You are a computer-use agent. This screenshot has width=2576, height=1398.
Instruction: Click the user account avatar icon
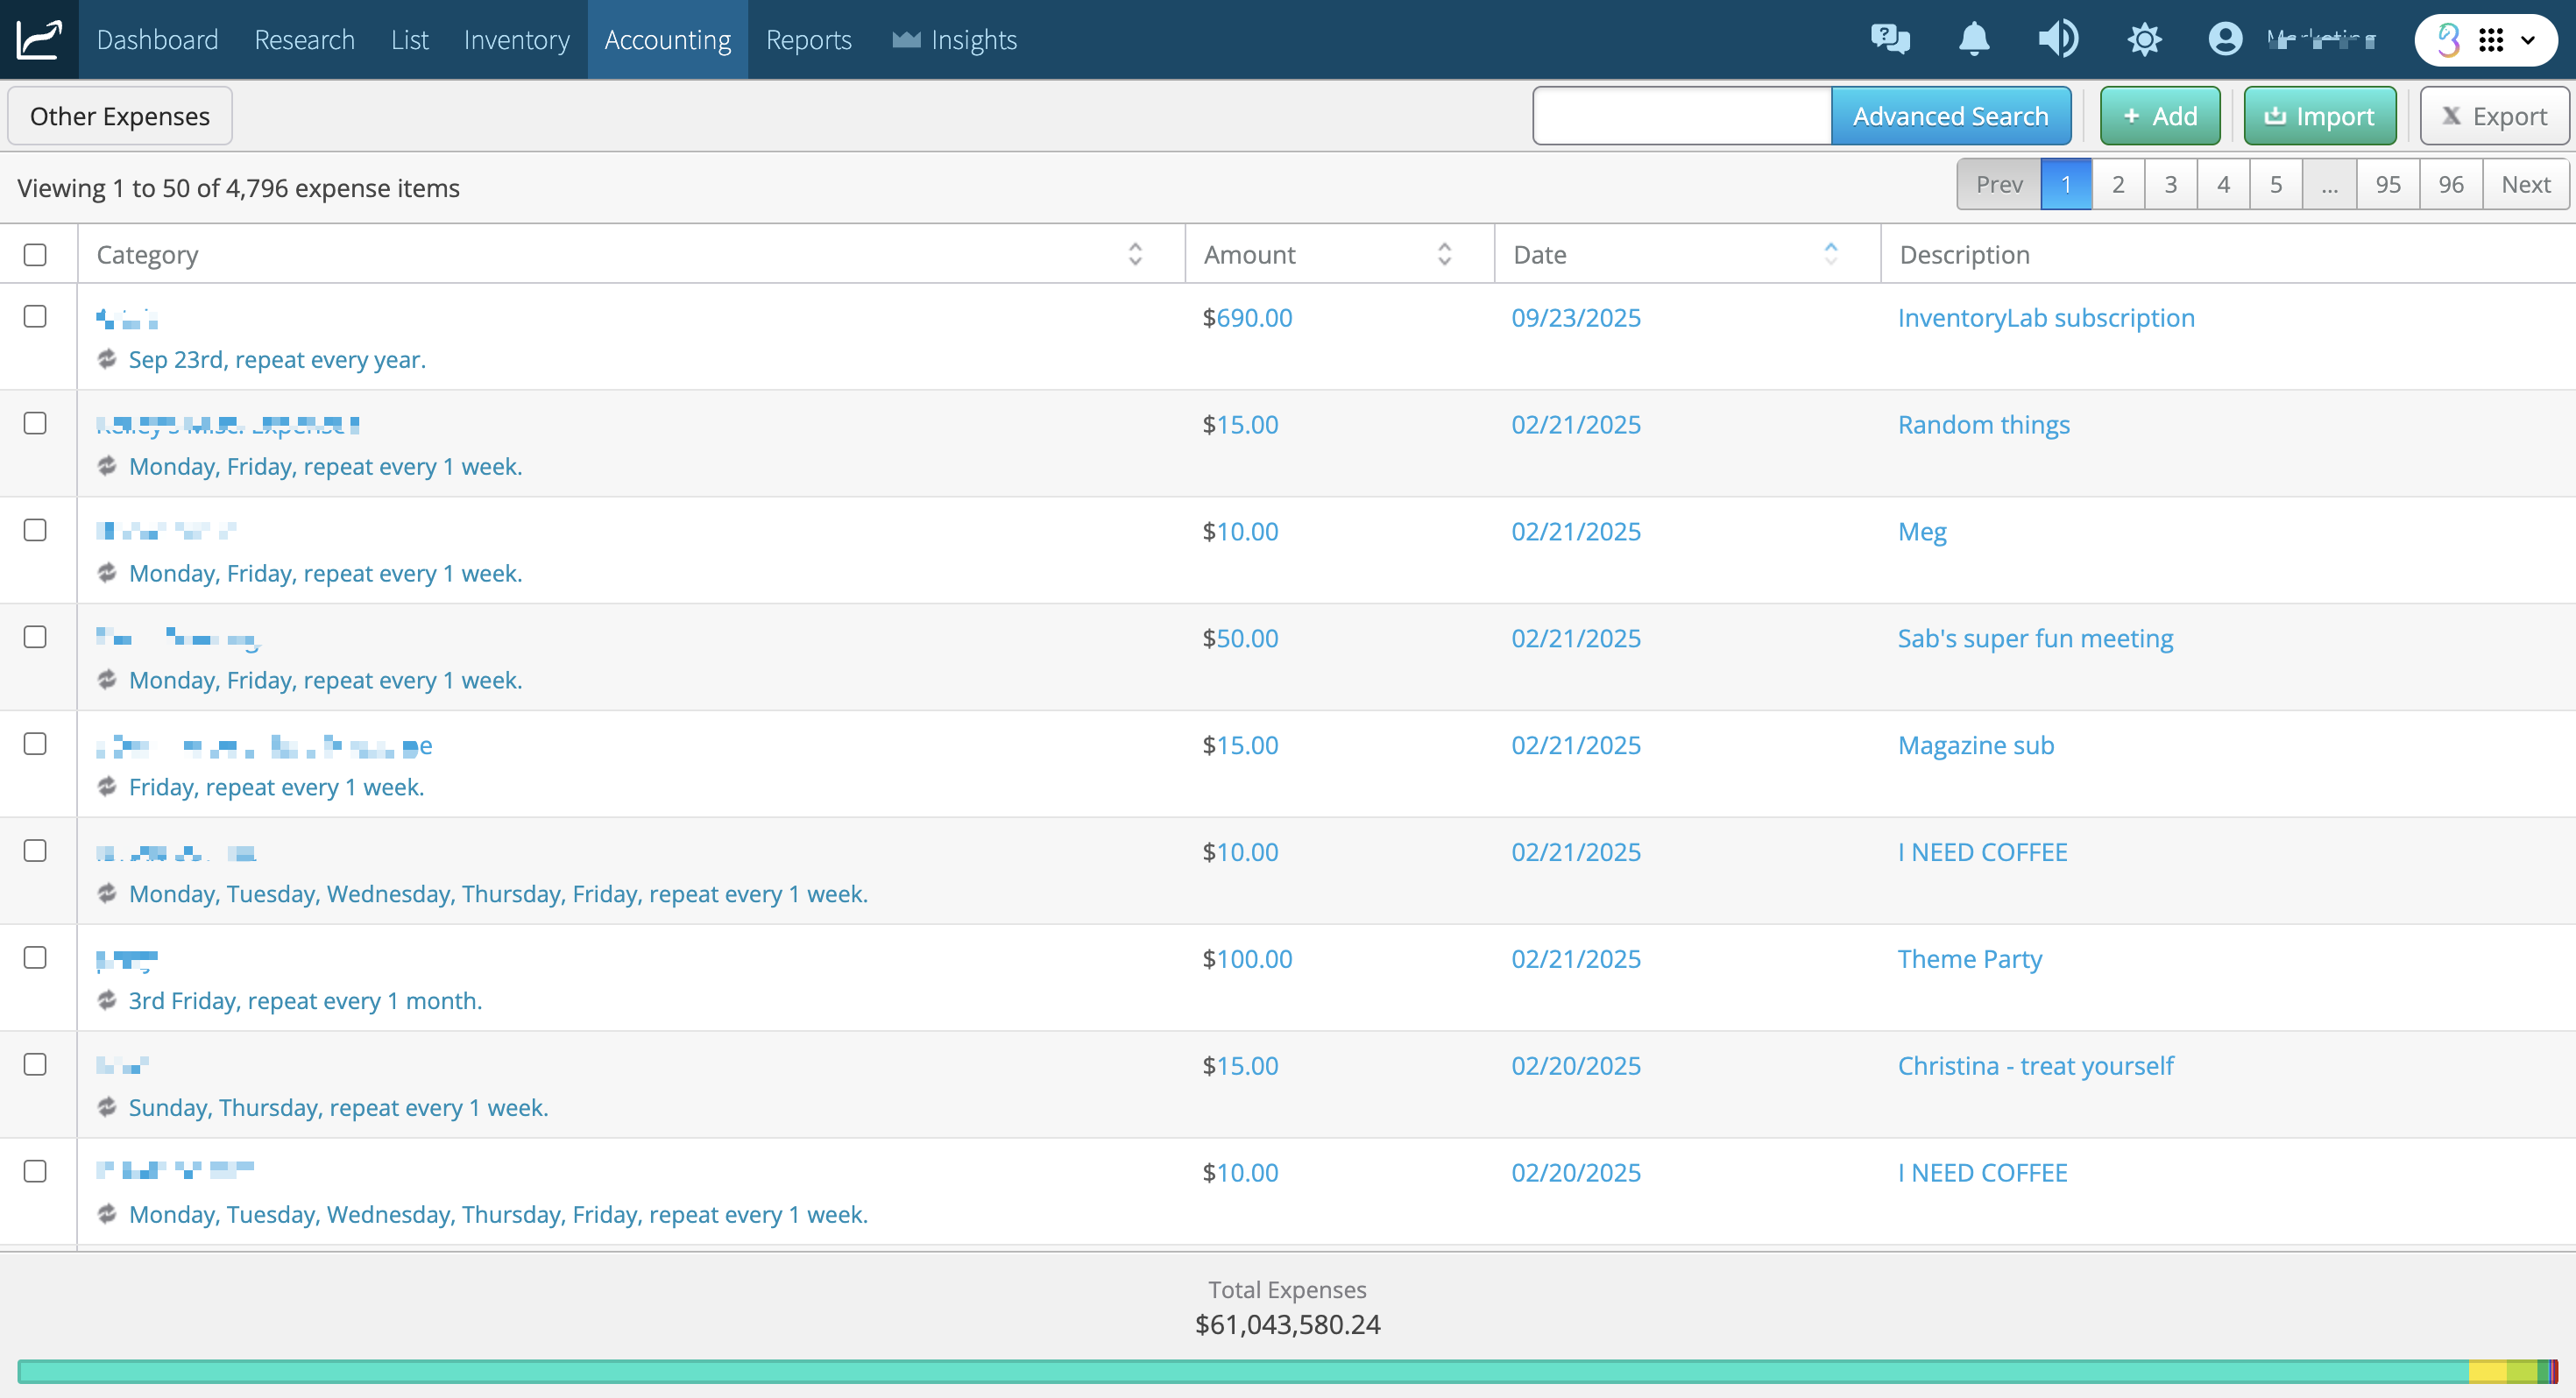[2225, 39]
